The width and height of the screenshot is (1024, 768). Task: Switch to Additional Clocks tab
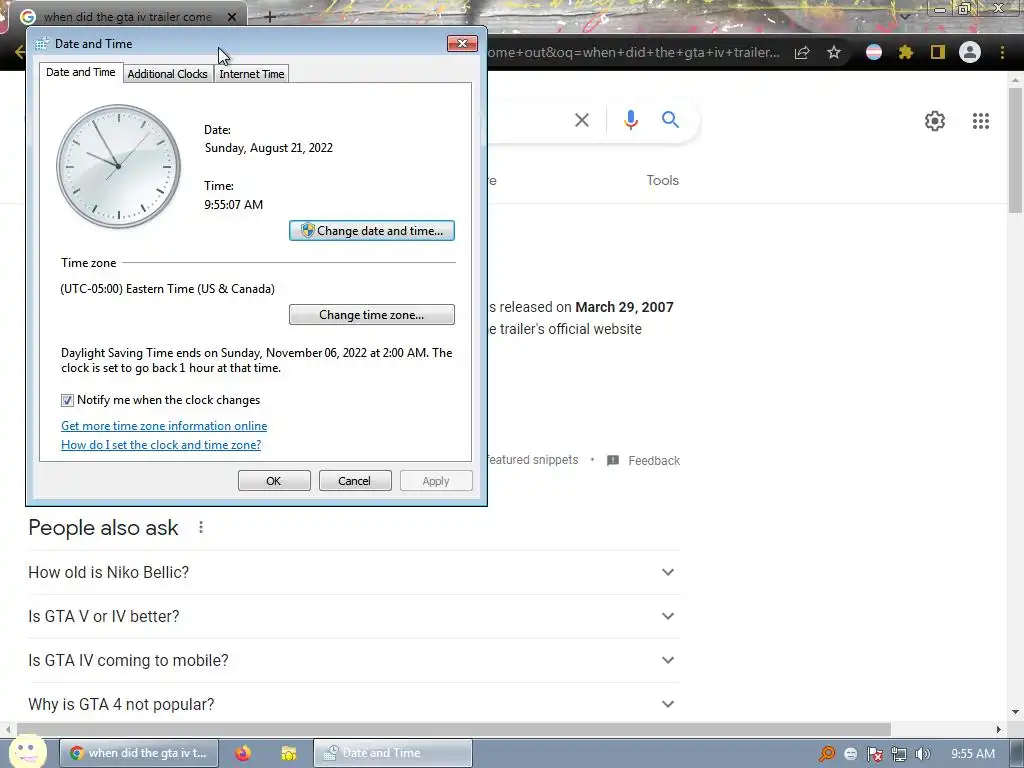click(x=167, y=74)
